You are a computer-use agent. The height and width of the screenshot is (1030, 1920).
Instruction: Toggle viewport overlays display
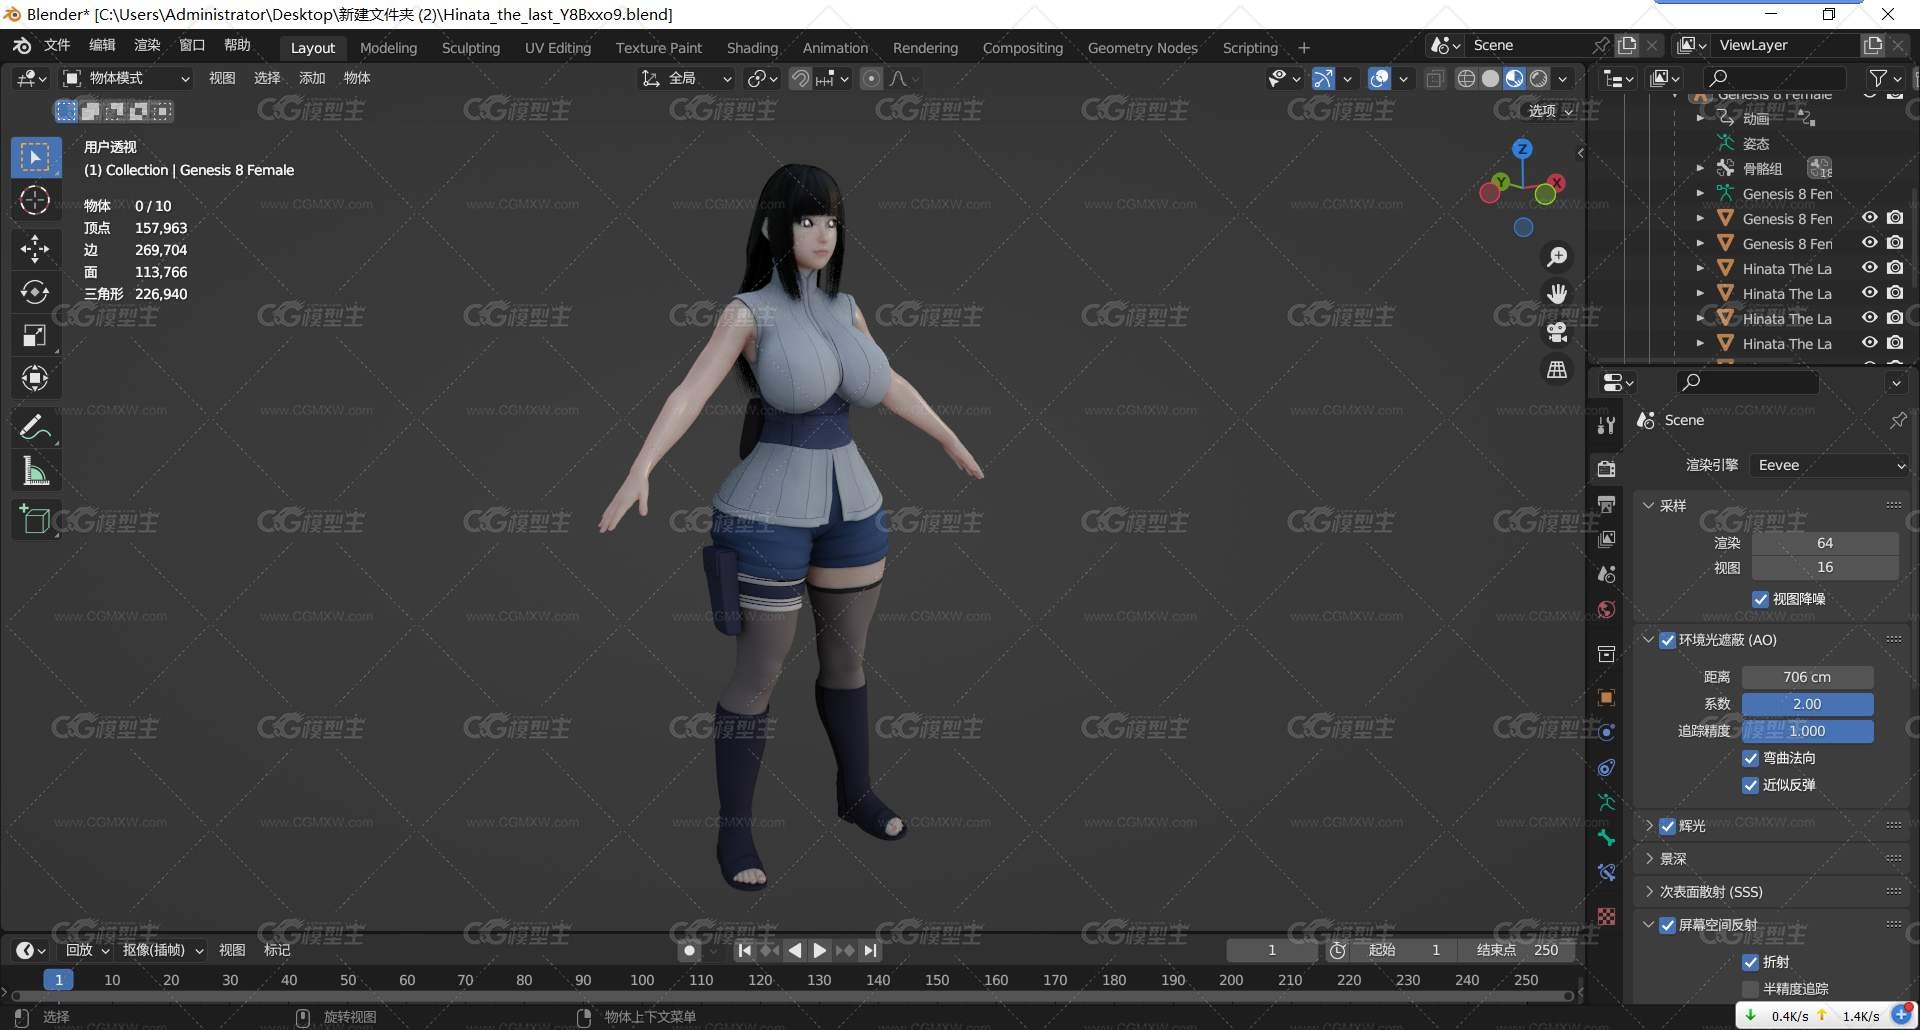click(x=1379, y=78)
